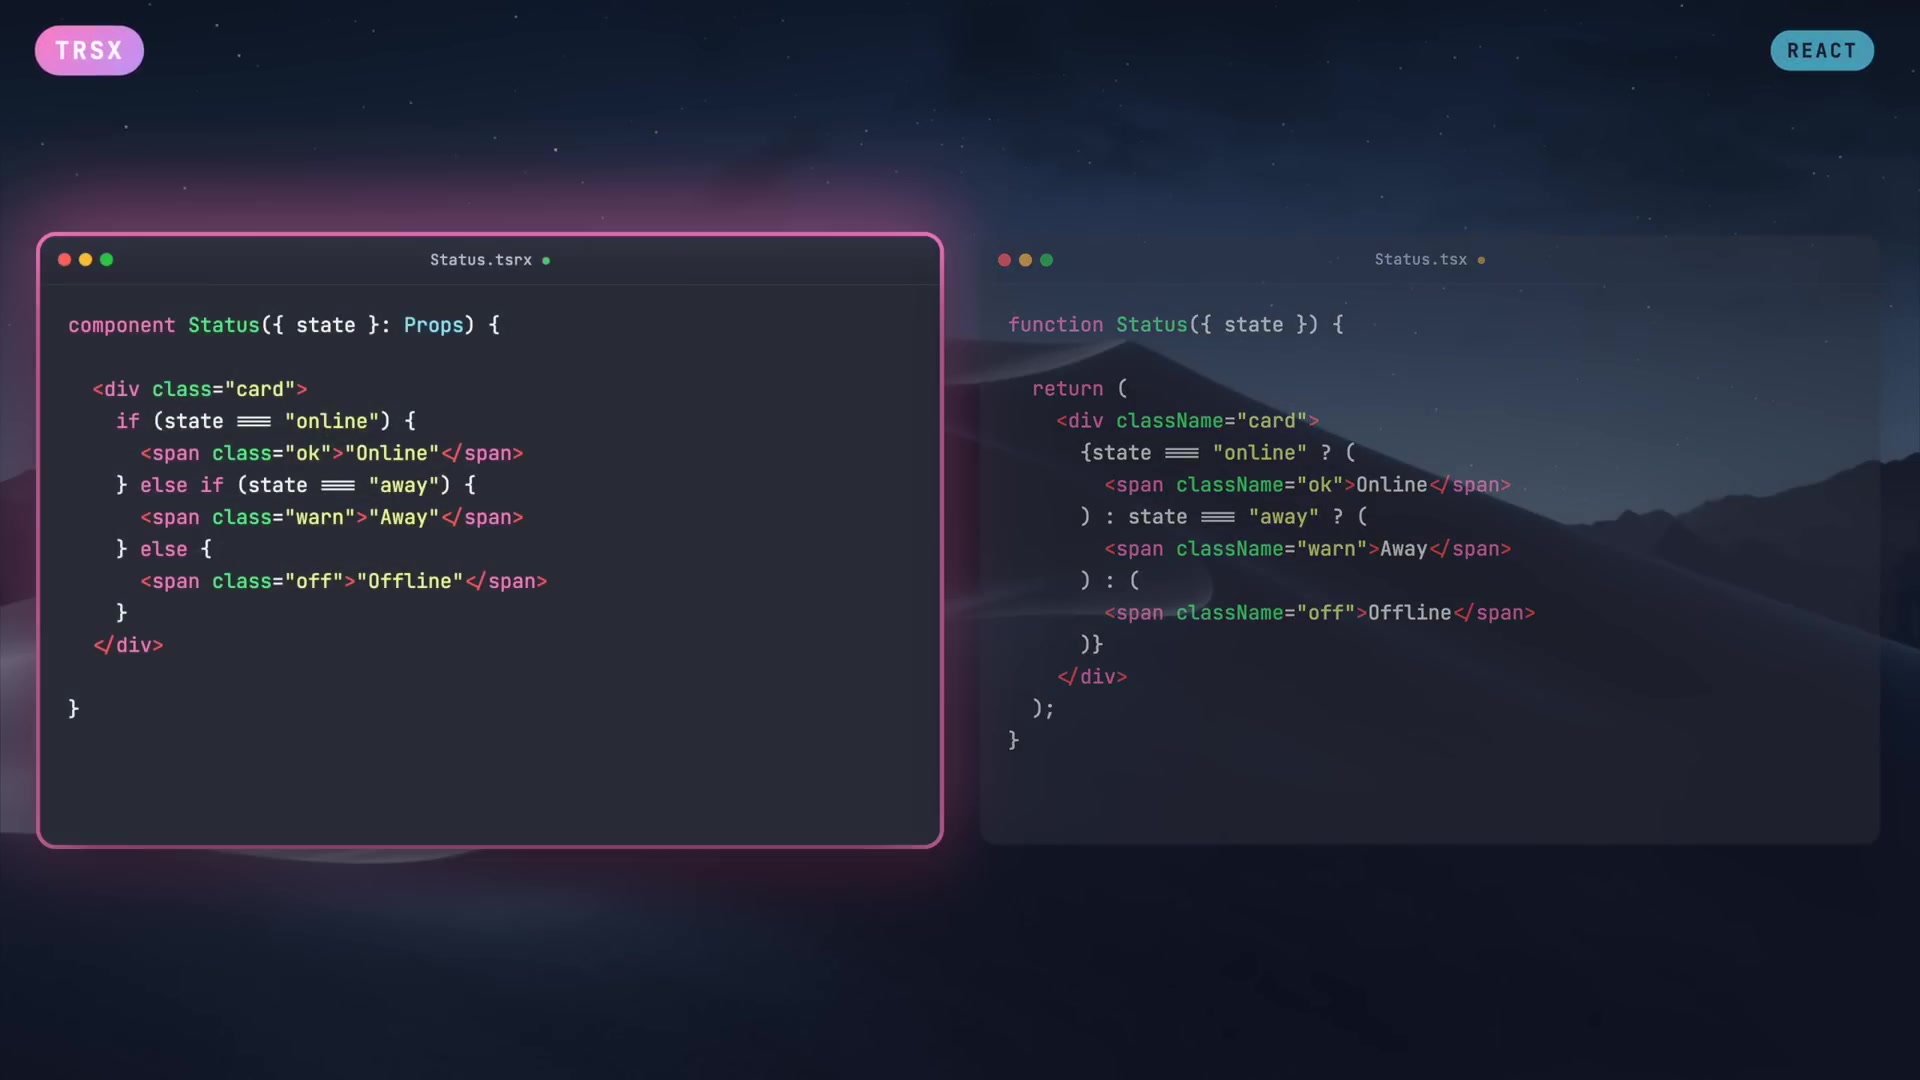The image size is (1920, 1080).
Task: Click the 'else if (state === "away")' line
Action: pyautogui.click(x=296, y=485)
